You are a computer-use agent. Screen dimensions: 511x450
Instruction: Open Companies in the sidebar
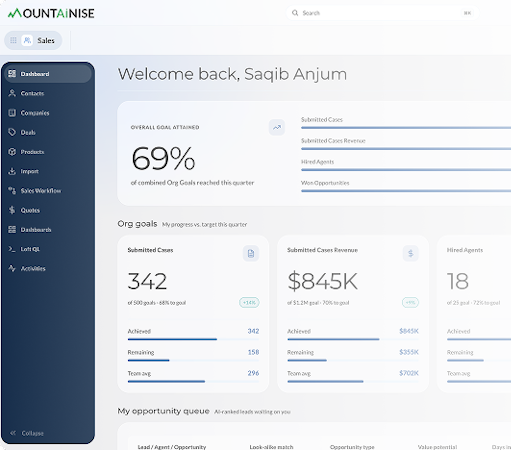[48, 113]
